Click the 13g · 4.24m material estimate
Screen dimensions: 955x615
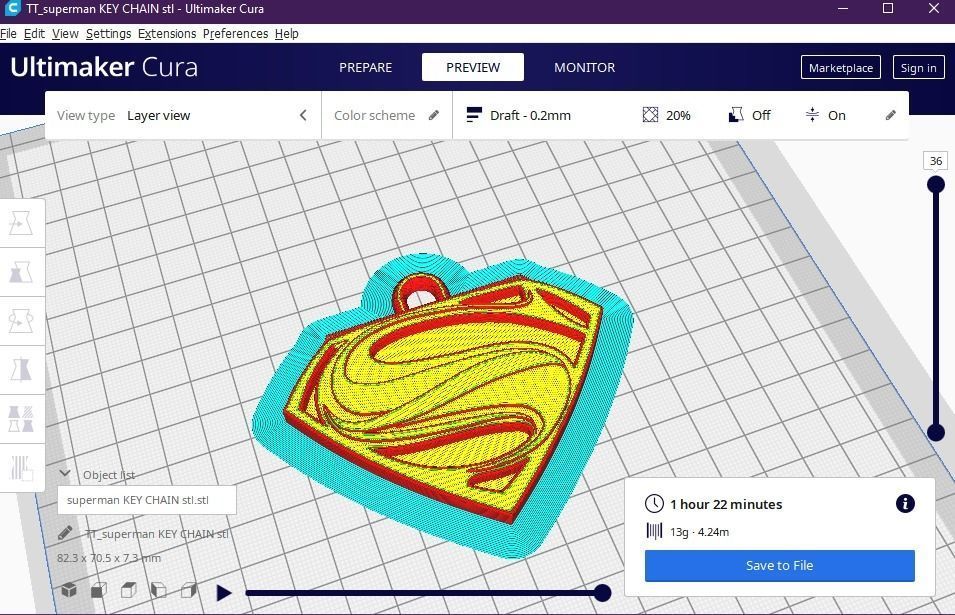click(699, 532)
